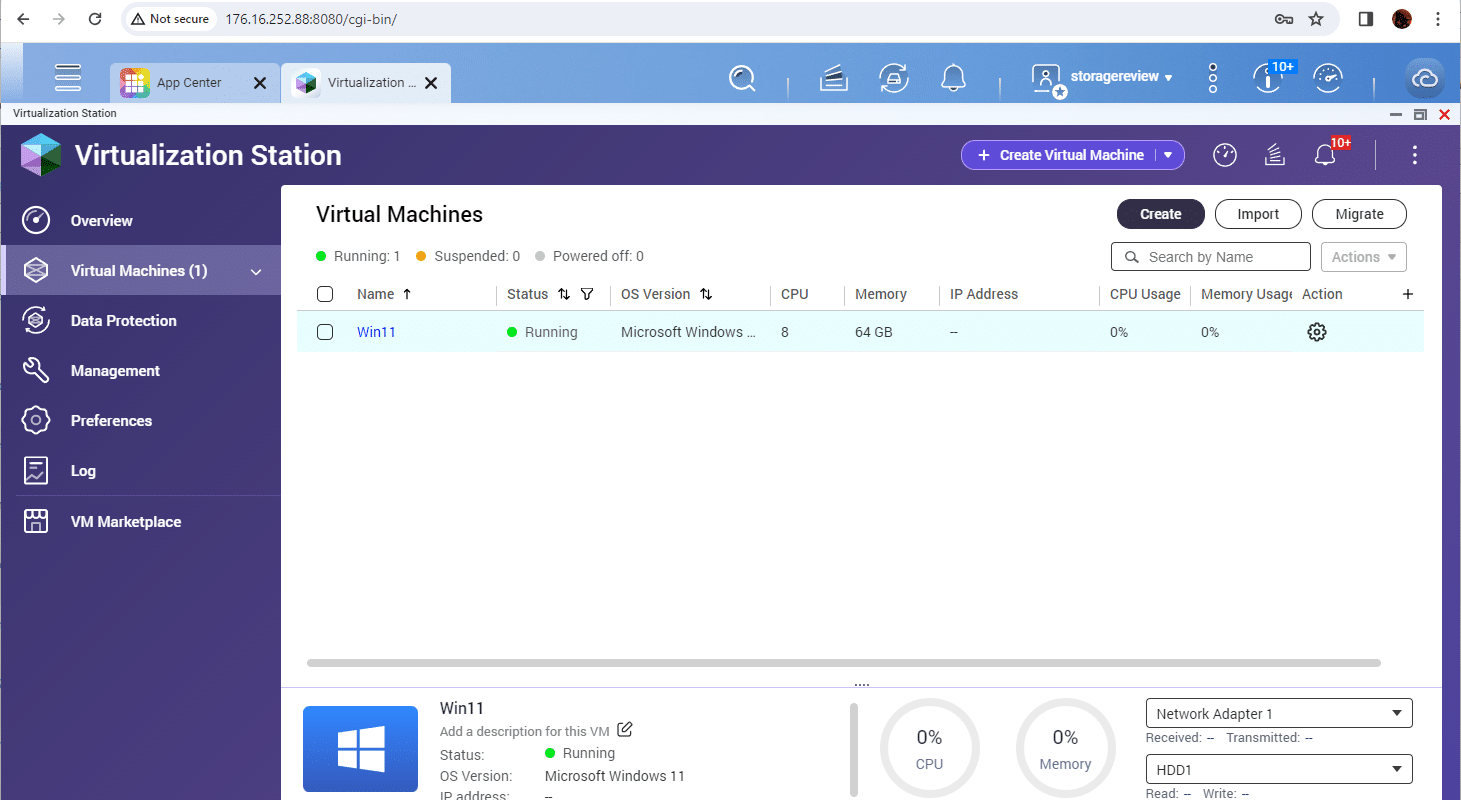Open the resource monitor gauge in Virtualization Station
The image size is (1461, 800).
coord(1225,155)
